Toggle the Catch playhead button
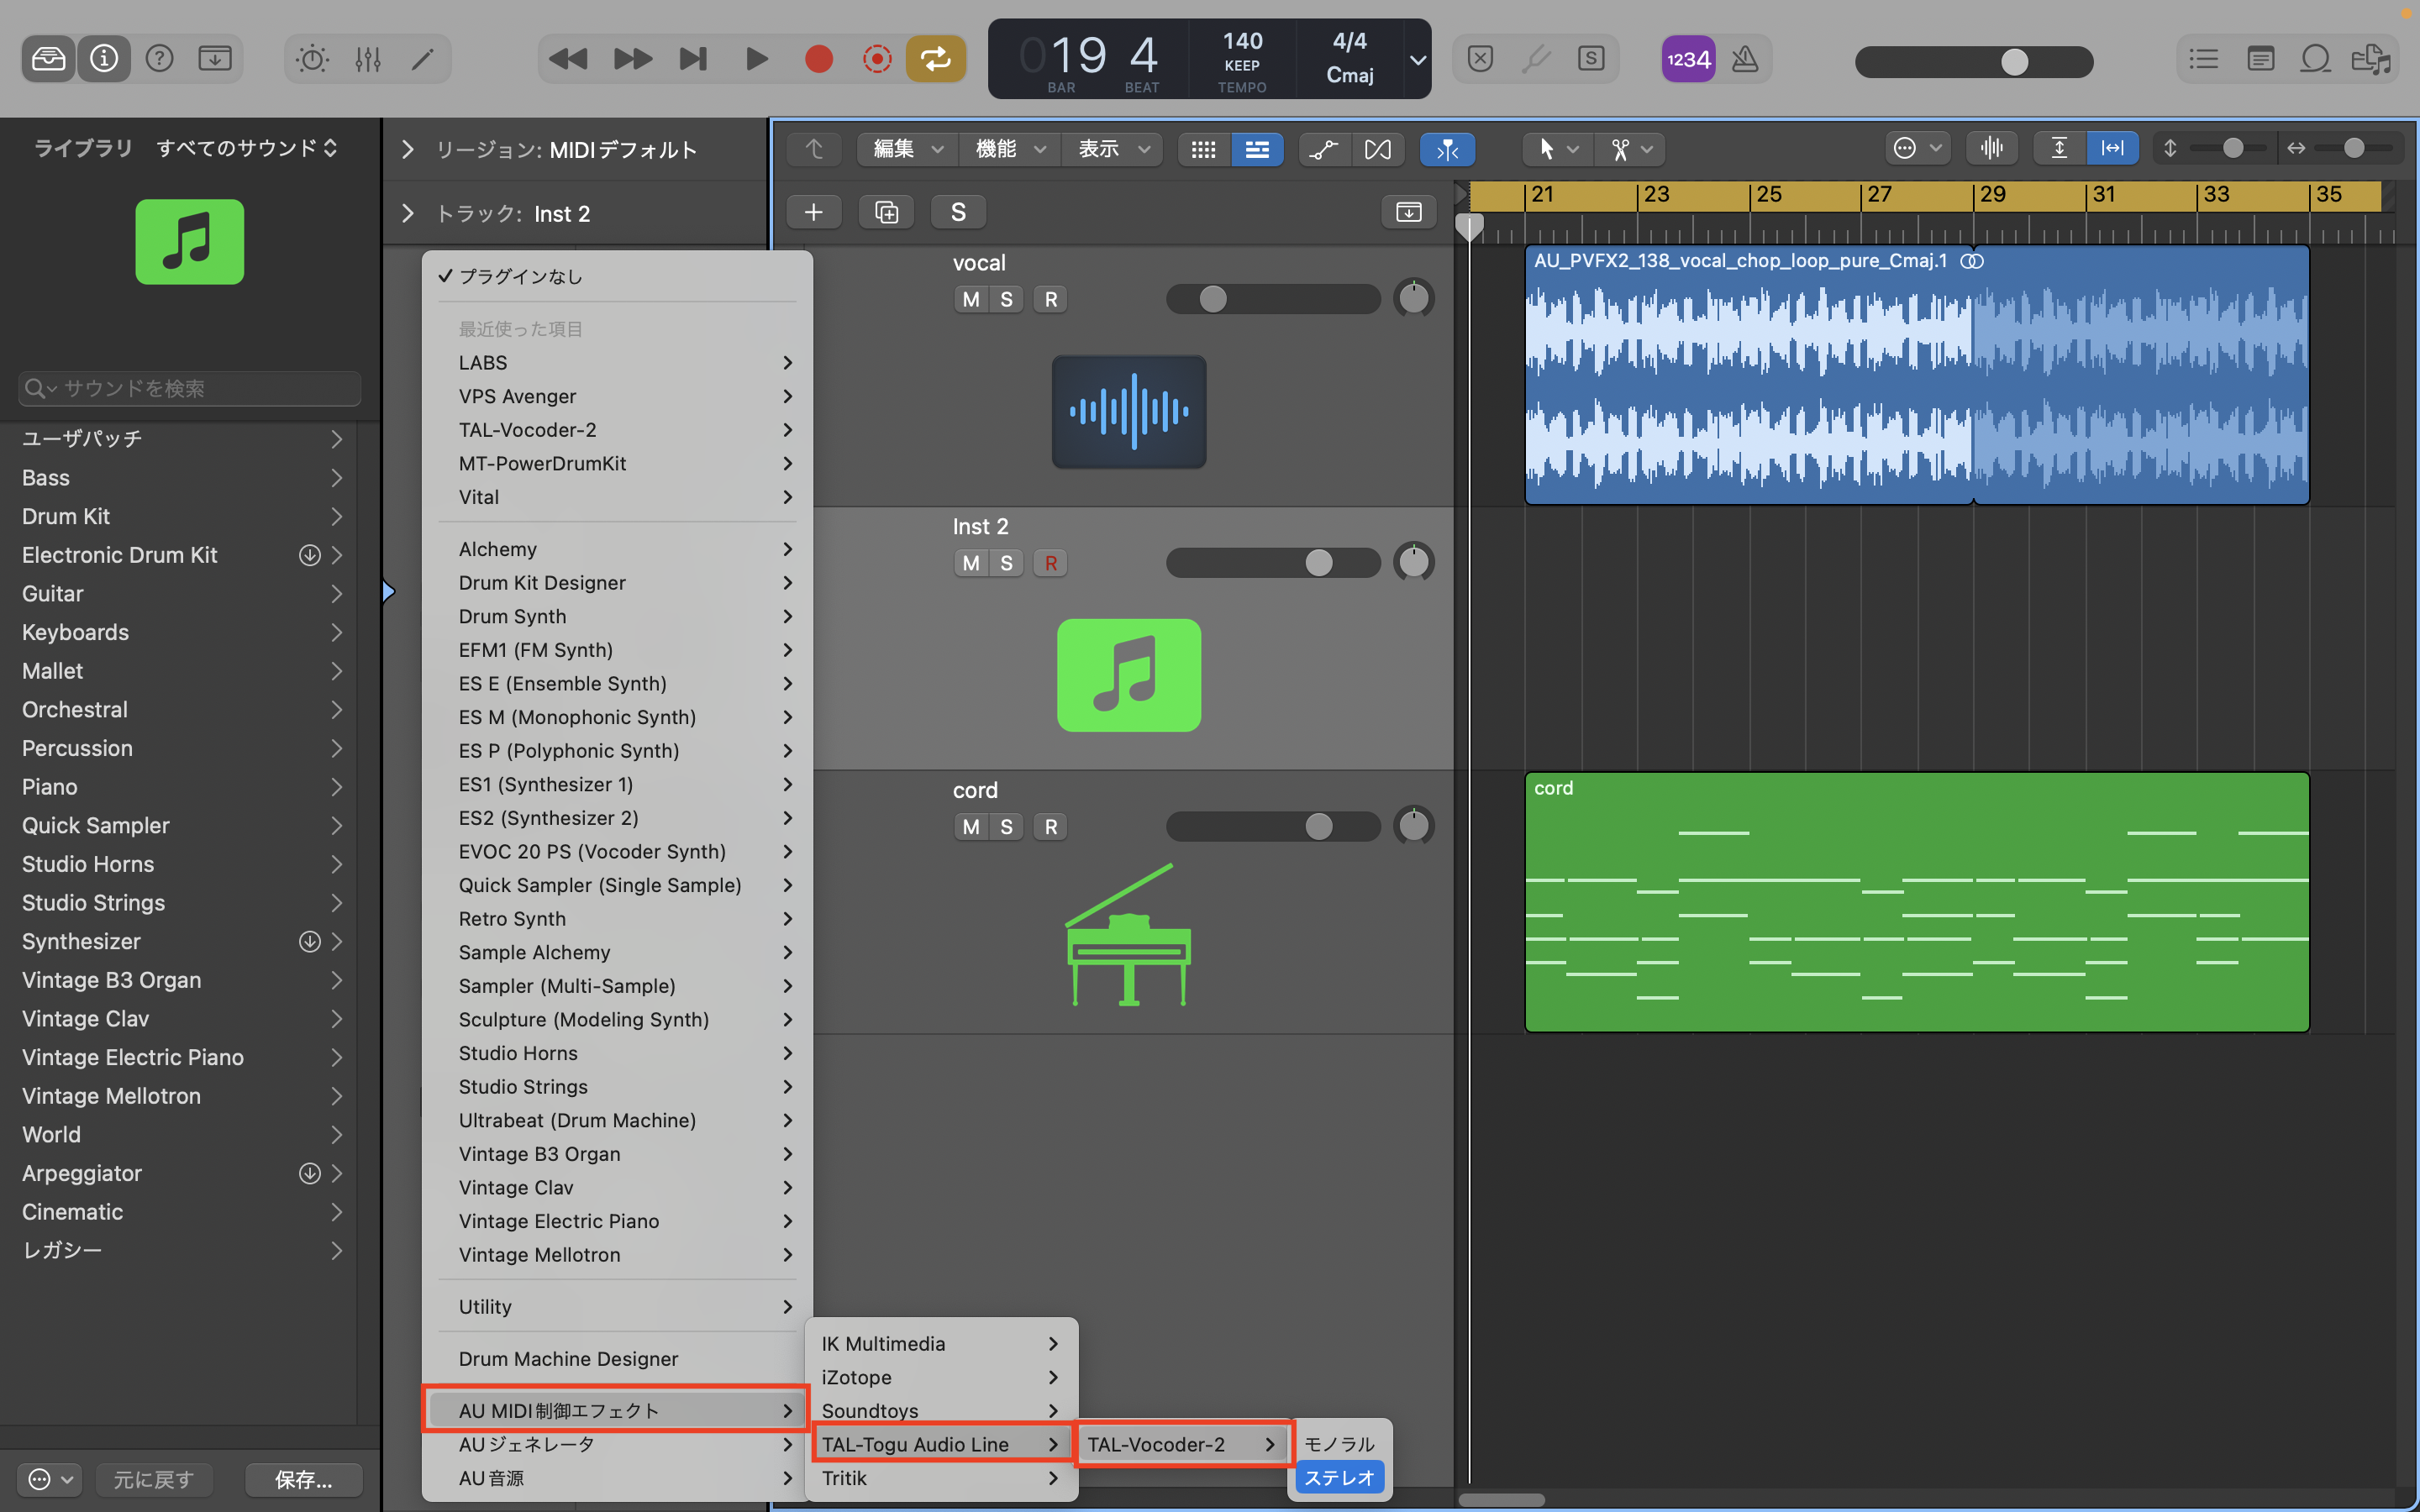 coord(1447,149)
